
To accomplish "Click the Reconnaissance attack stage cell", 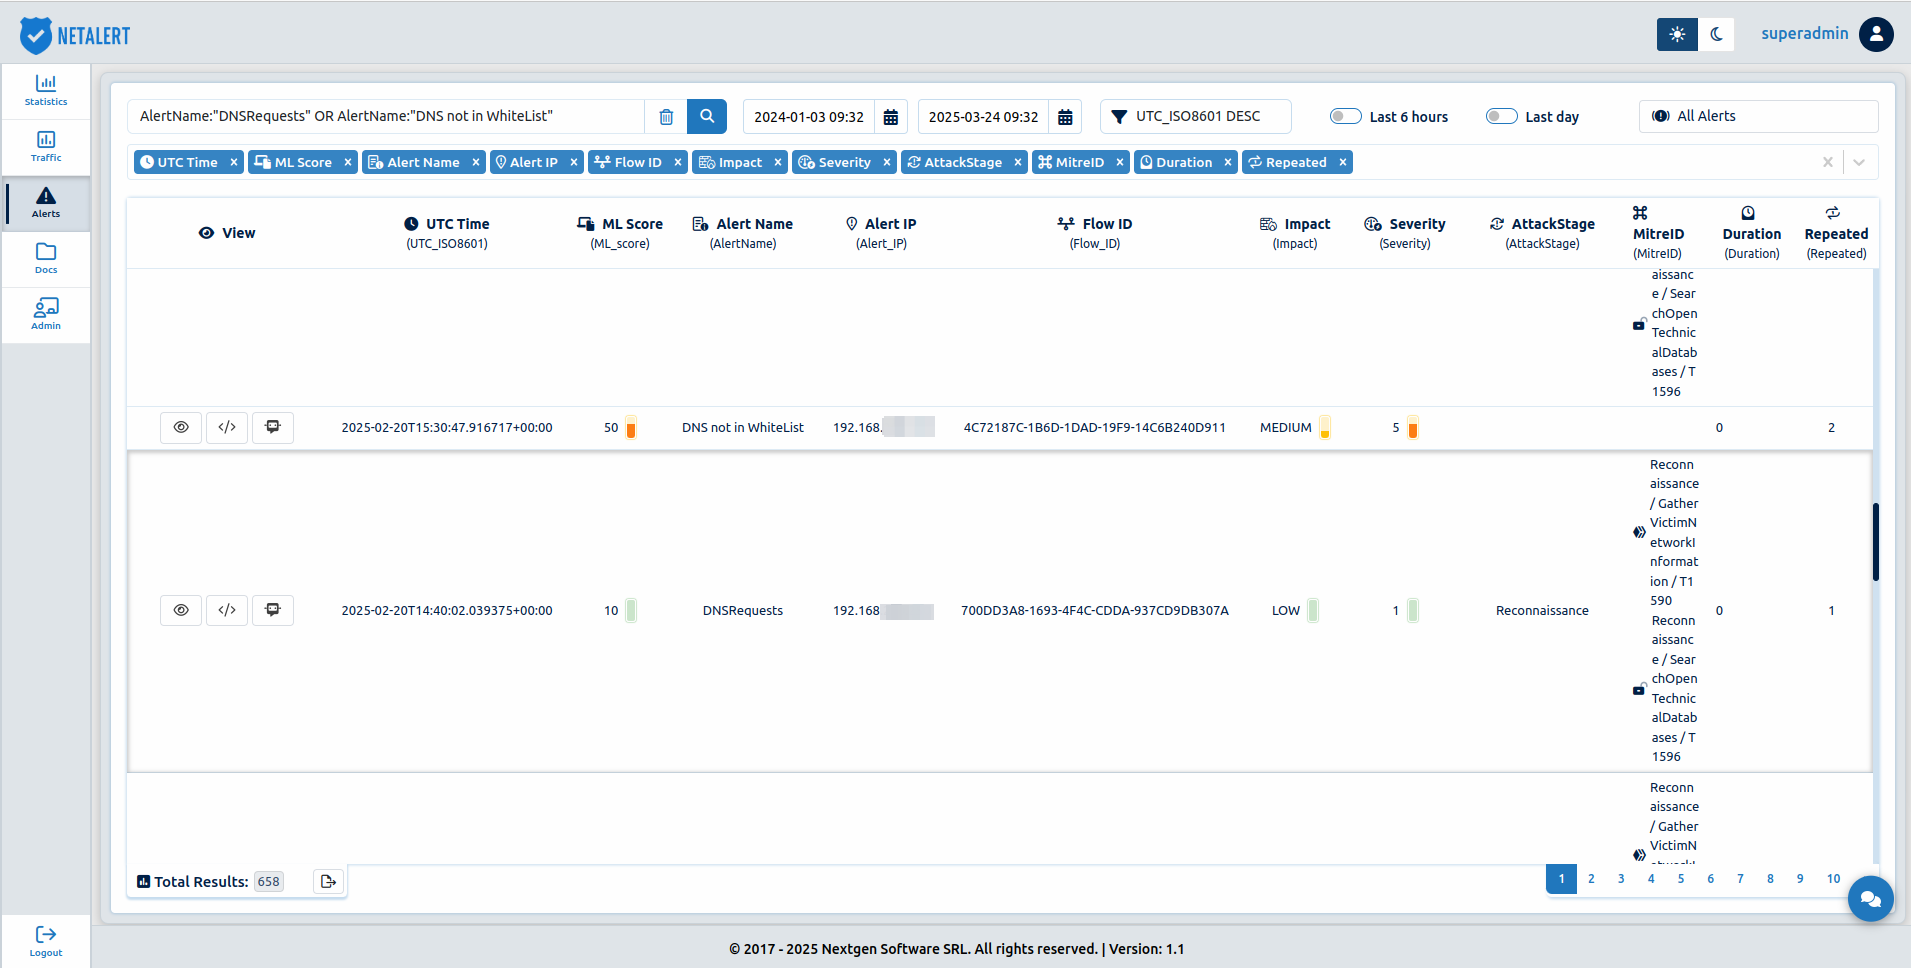I will (x=1542, y=610).
